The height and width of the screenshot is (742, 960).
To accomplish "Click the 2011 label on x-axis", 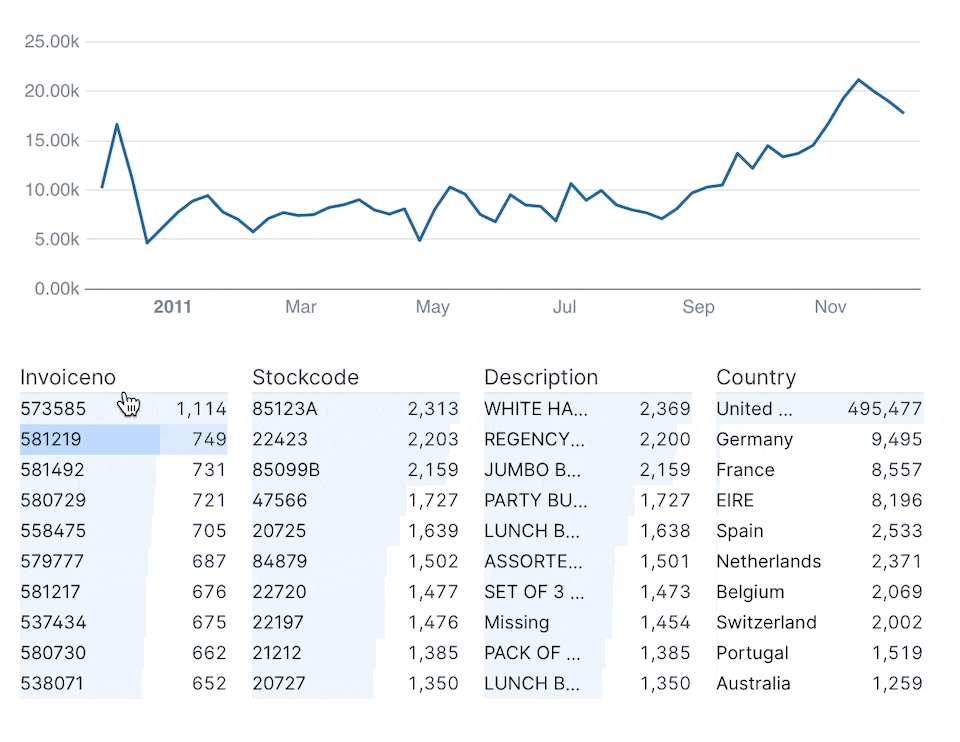I will point(172,307).
